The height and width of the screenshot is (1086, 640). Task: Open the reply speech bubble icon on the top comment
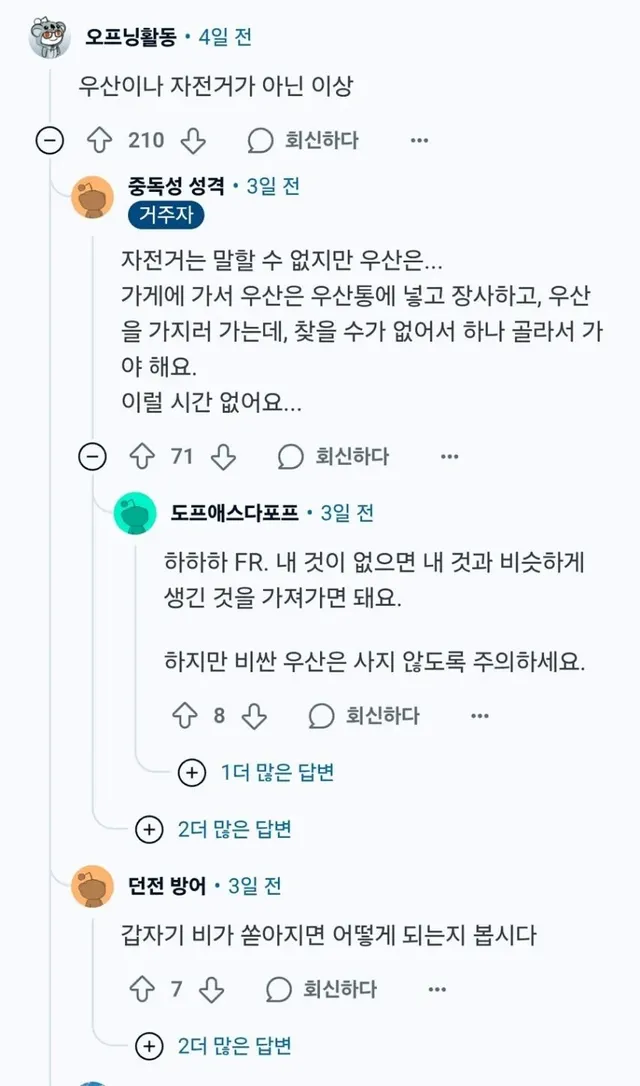pyautogui.click(x=260, y=140)
